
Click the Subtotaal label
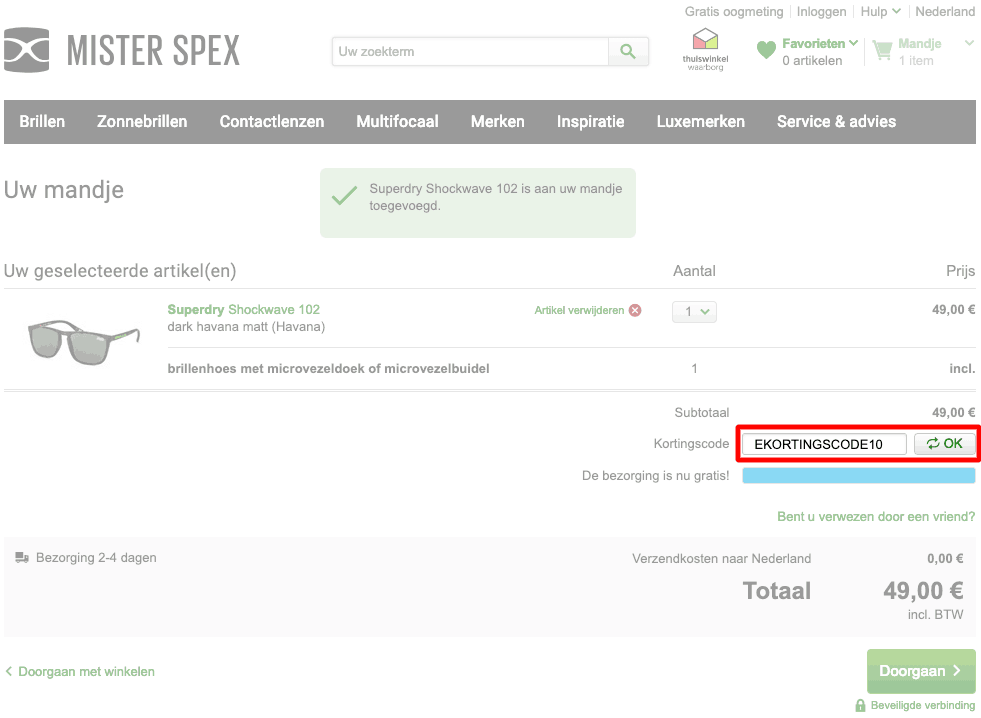click(x=702, y=413)
